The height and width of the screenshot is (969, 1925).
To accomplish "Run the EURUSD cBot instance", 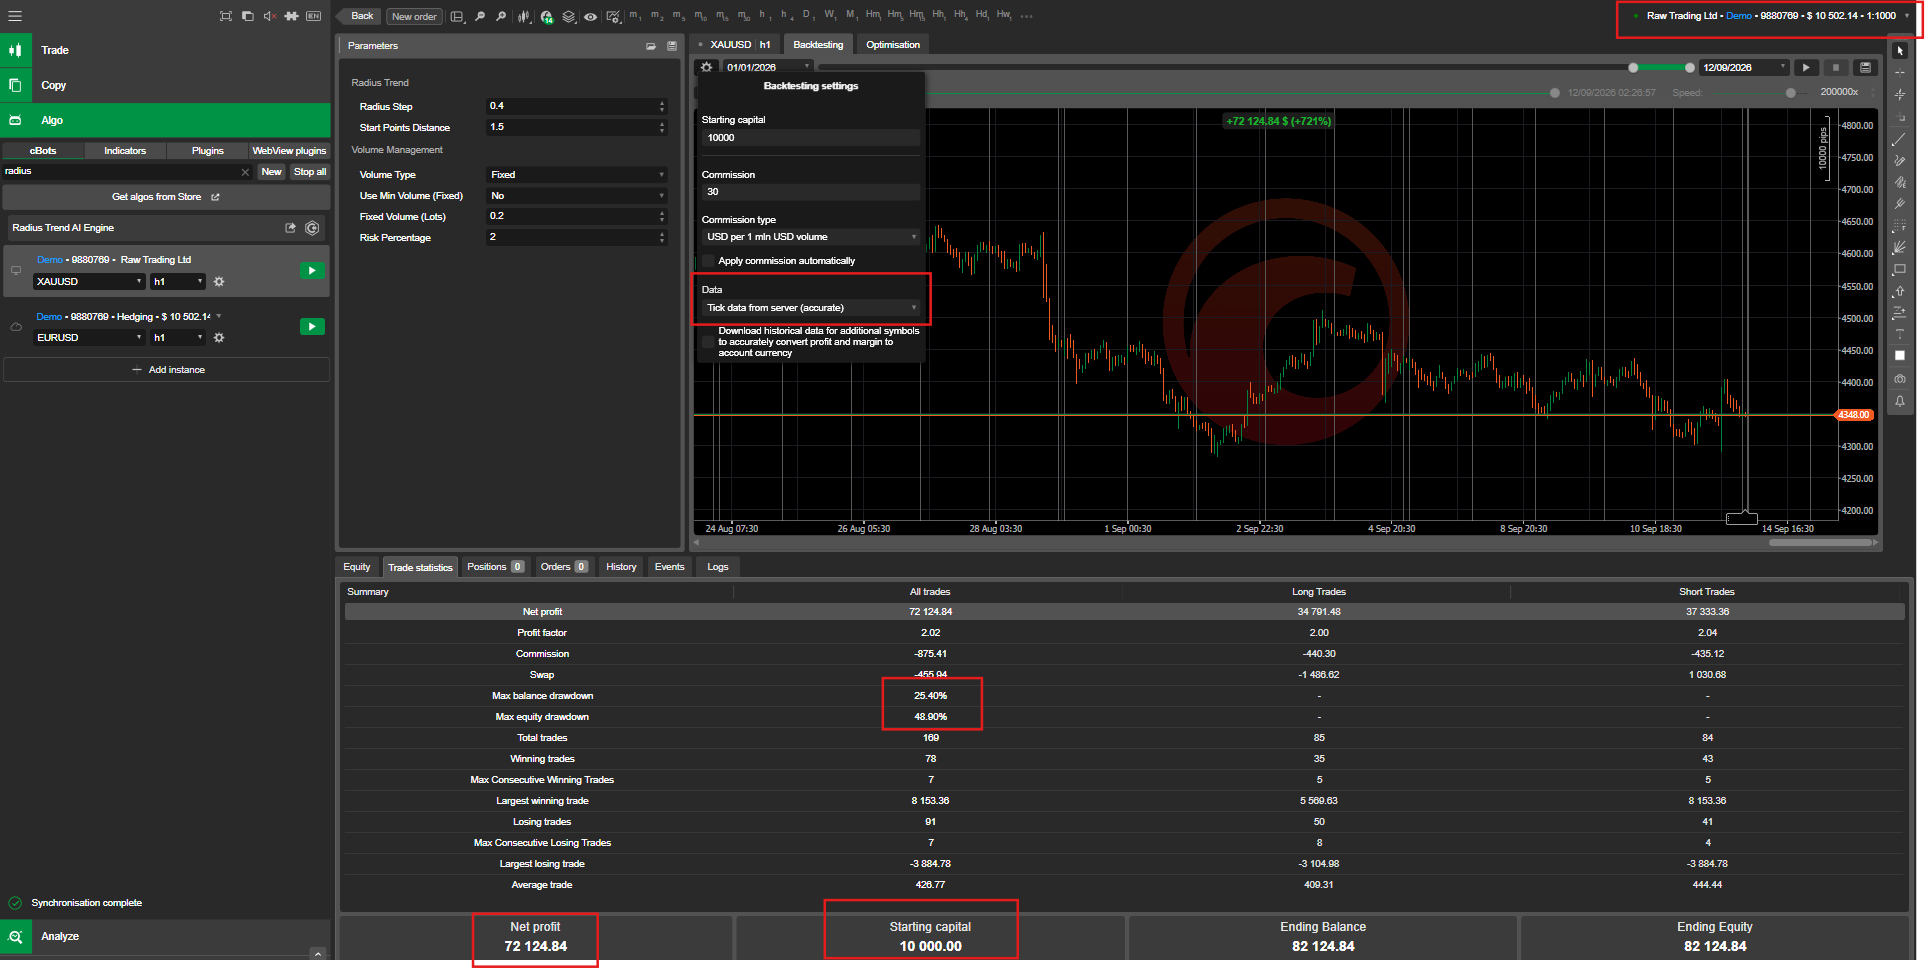I will coord(312,327).
